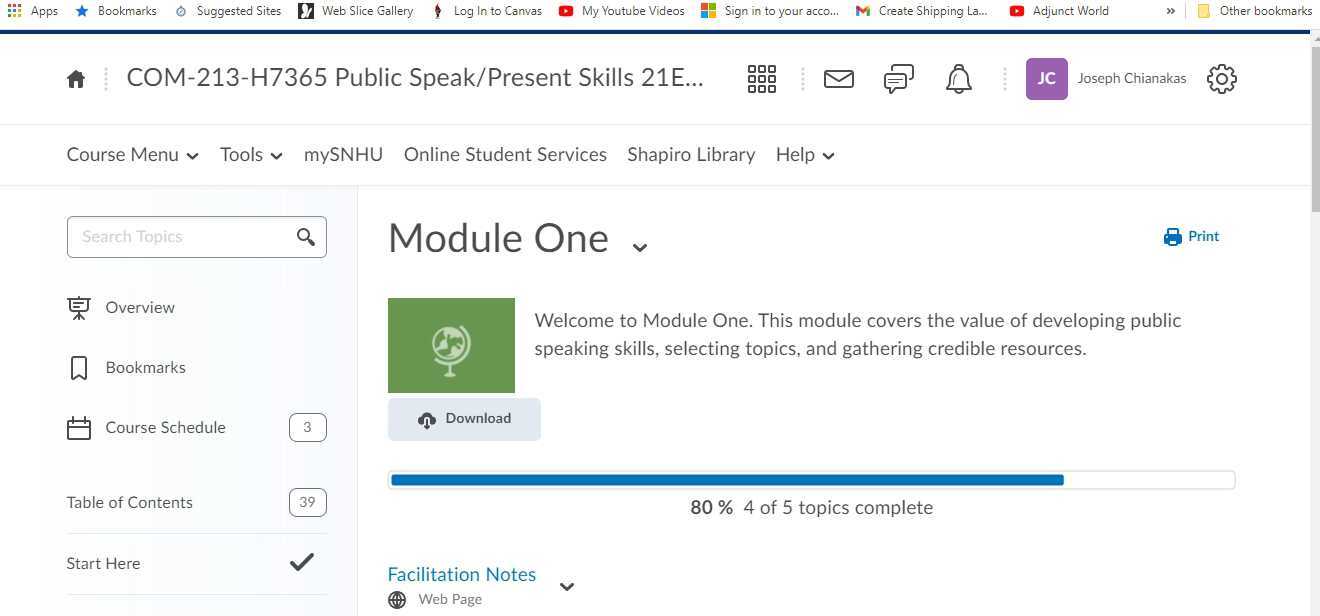Open the instant messages chat icon
Screen dimensions: 1320x616
[898, 78]
